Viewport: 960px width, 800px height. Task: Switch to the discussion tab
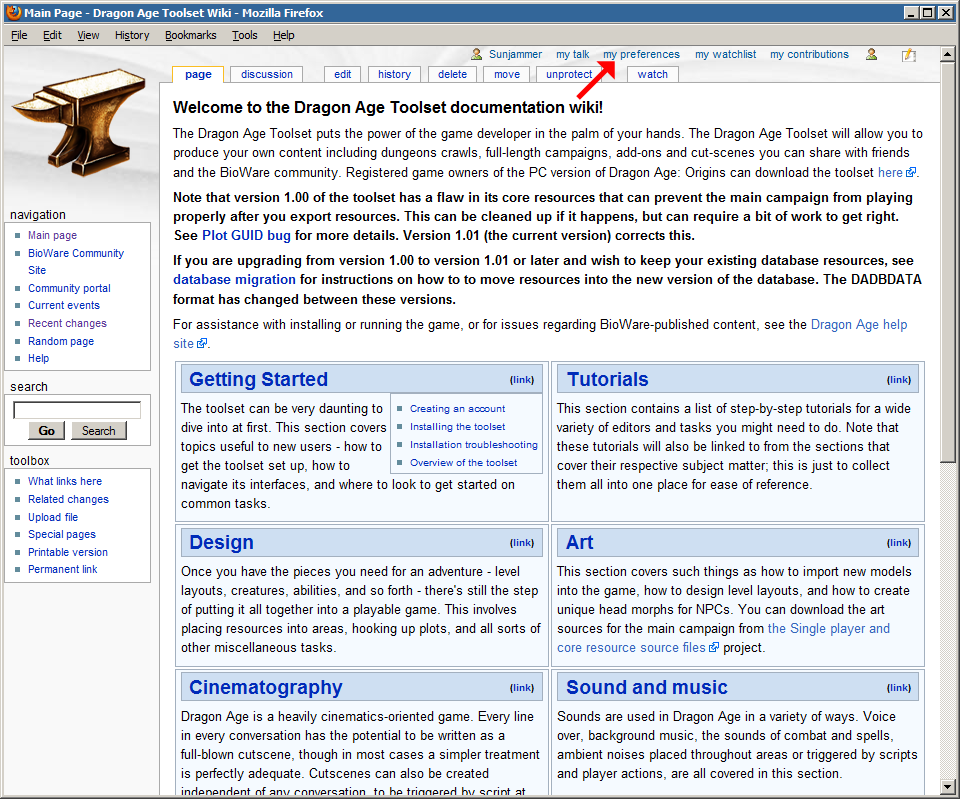coord(267,74)
